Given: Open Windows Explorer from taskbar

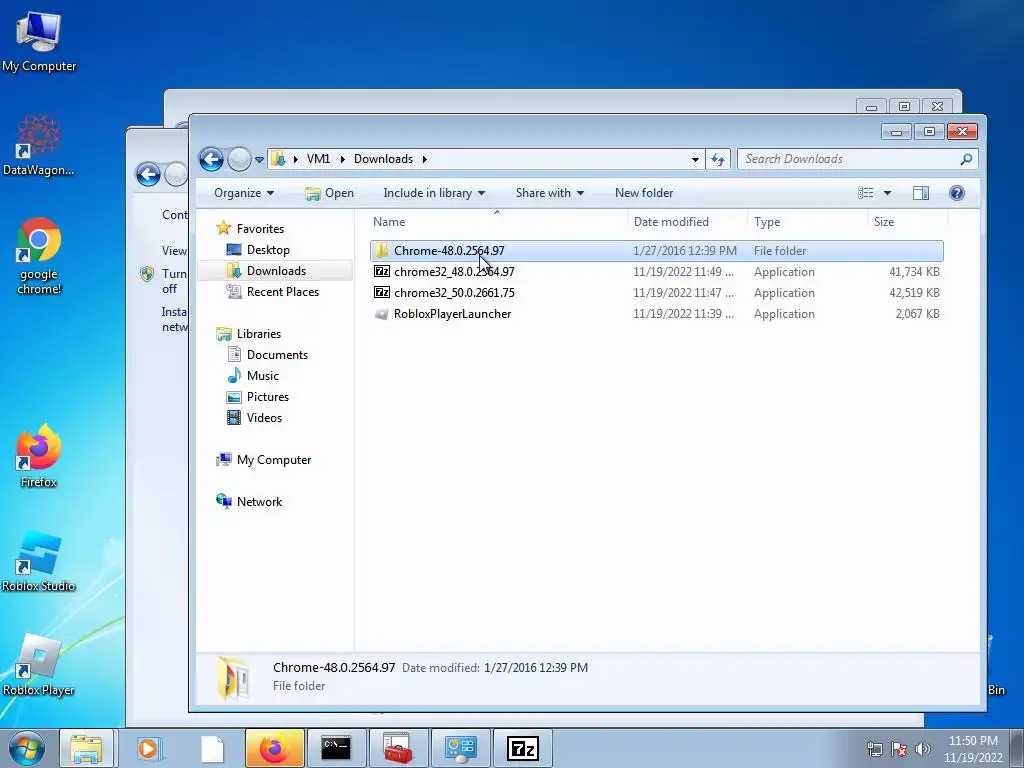Looking at the screenshot, I should click(x=86, y=748).
